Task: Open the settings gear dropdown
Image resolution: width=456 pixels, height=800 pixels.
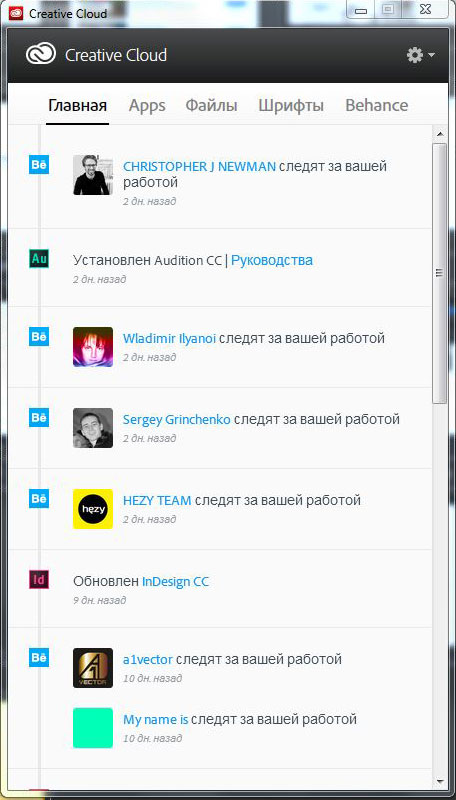Action: point(420,55)
